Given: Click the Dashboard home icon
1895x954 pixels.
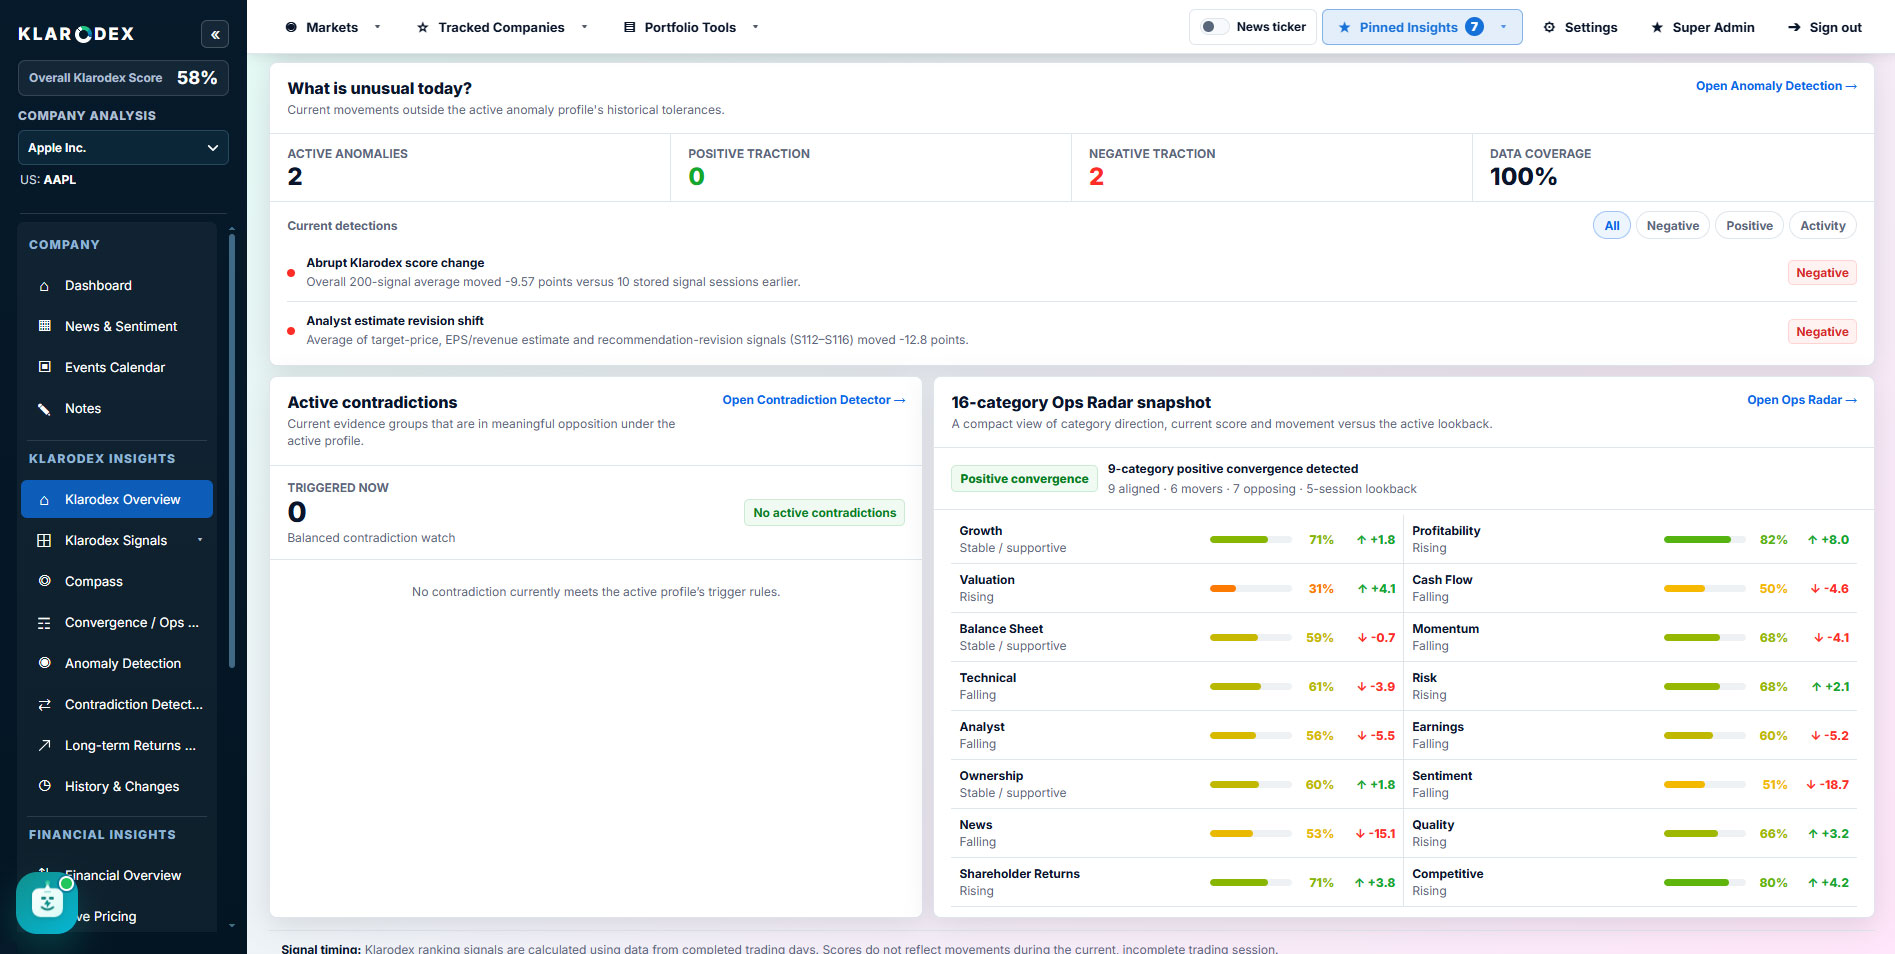Looking at the screenshot, I should 44,286.
